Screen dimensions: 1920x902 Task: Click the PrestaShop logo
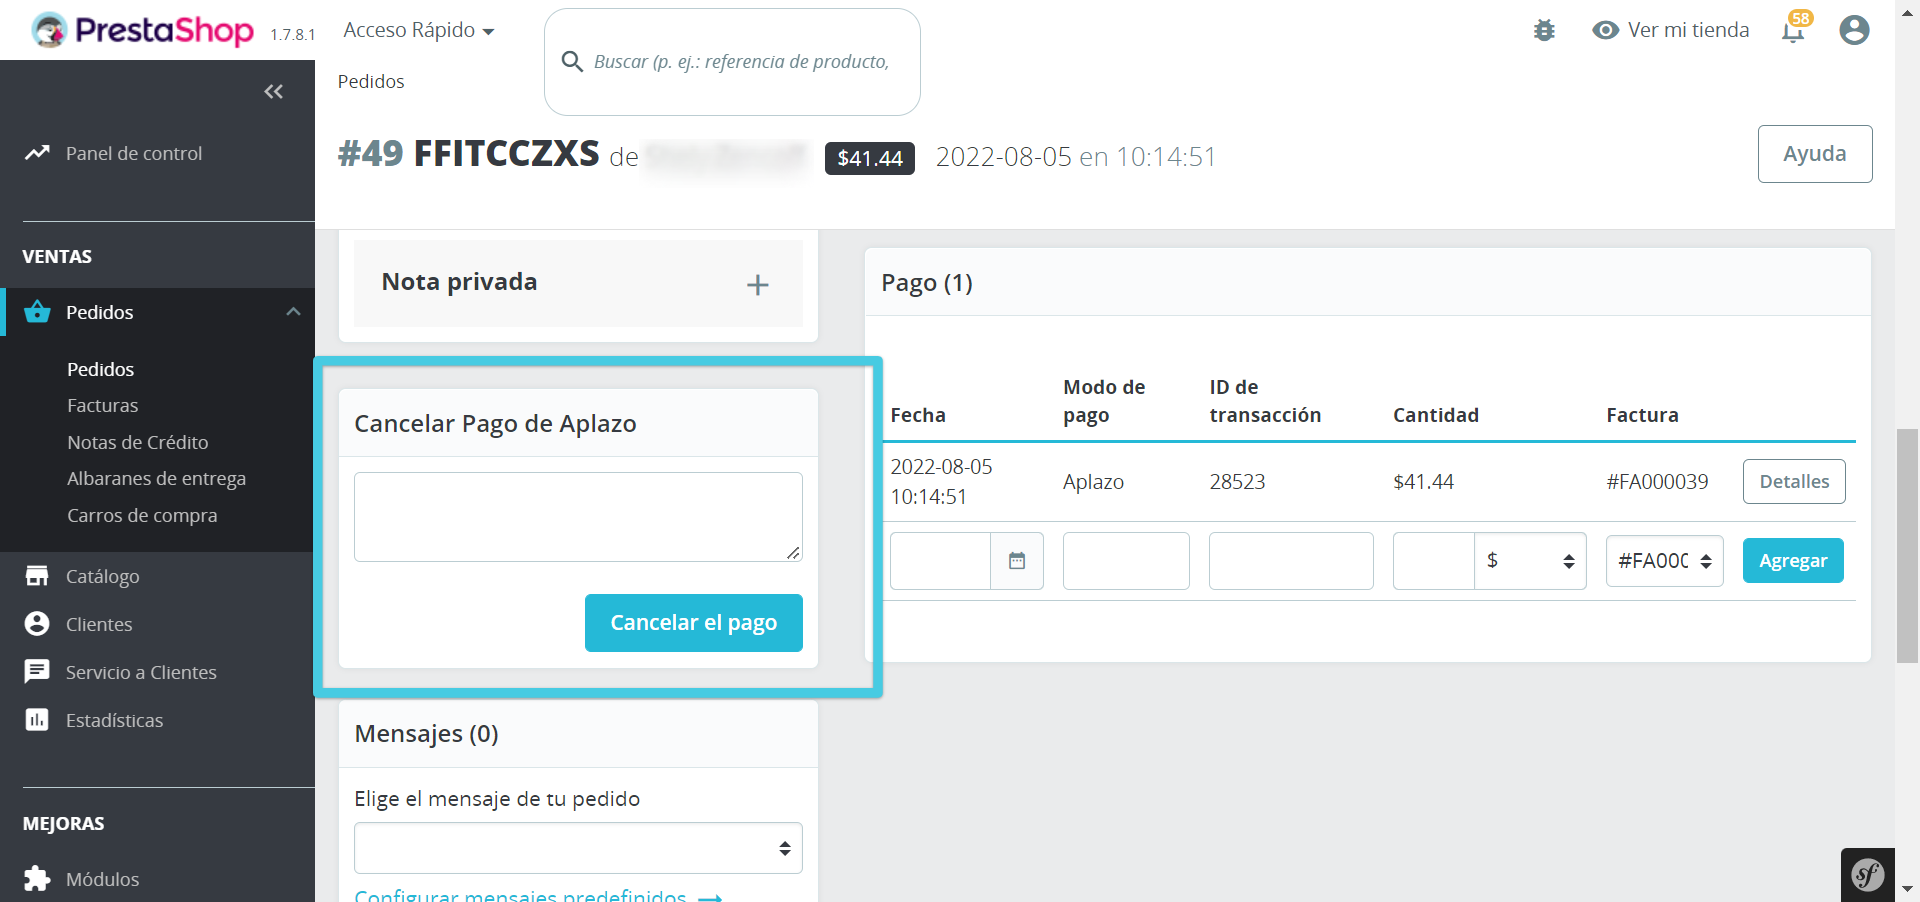click(143, 30)
